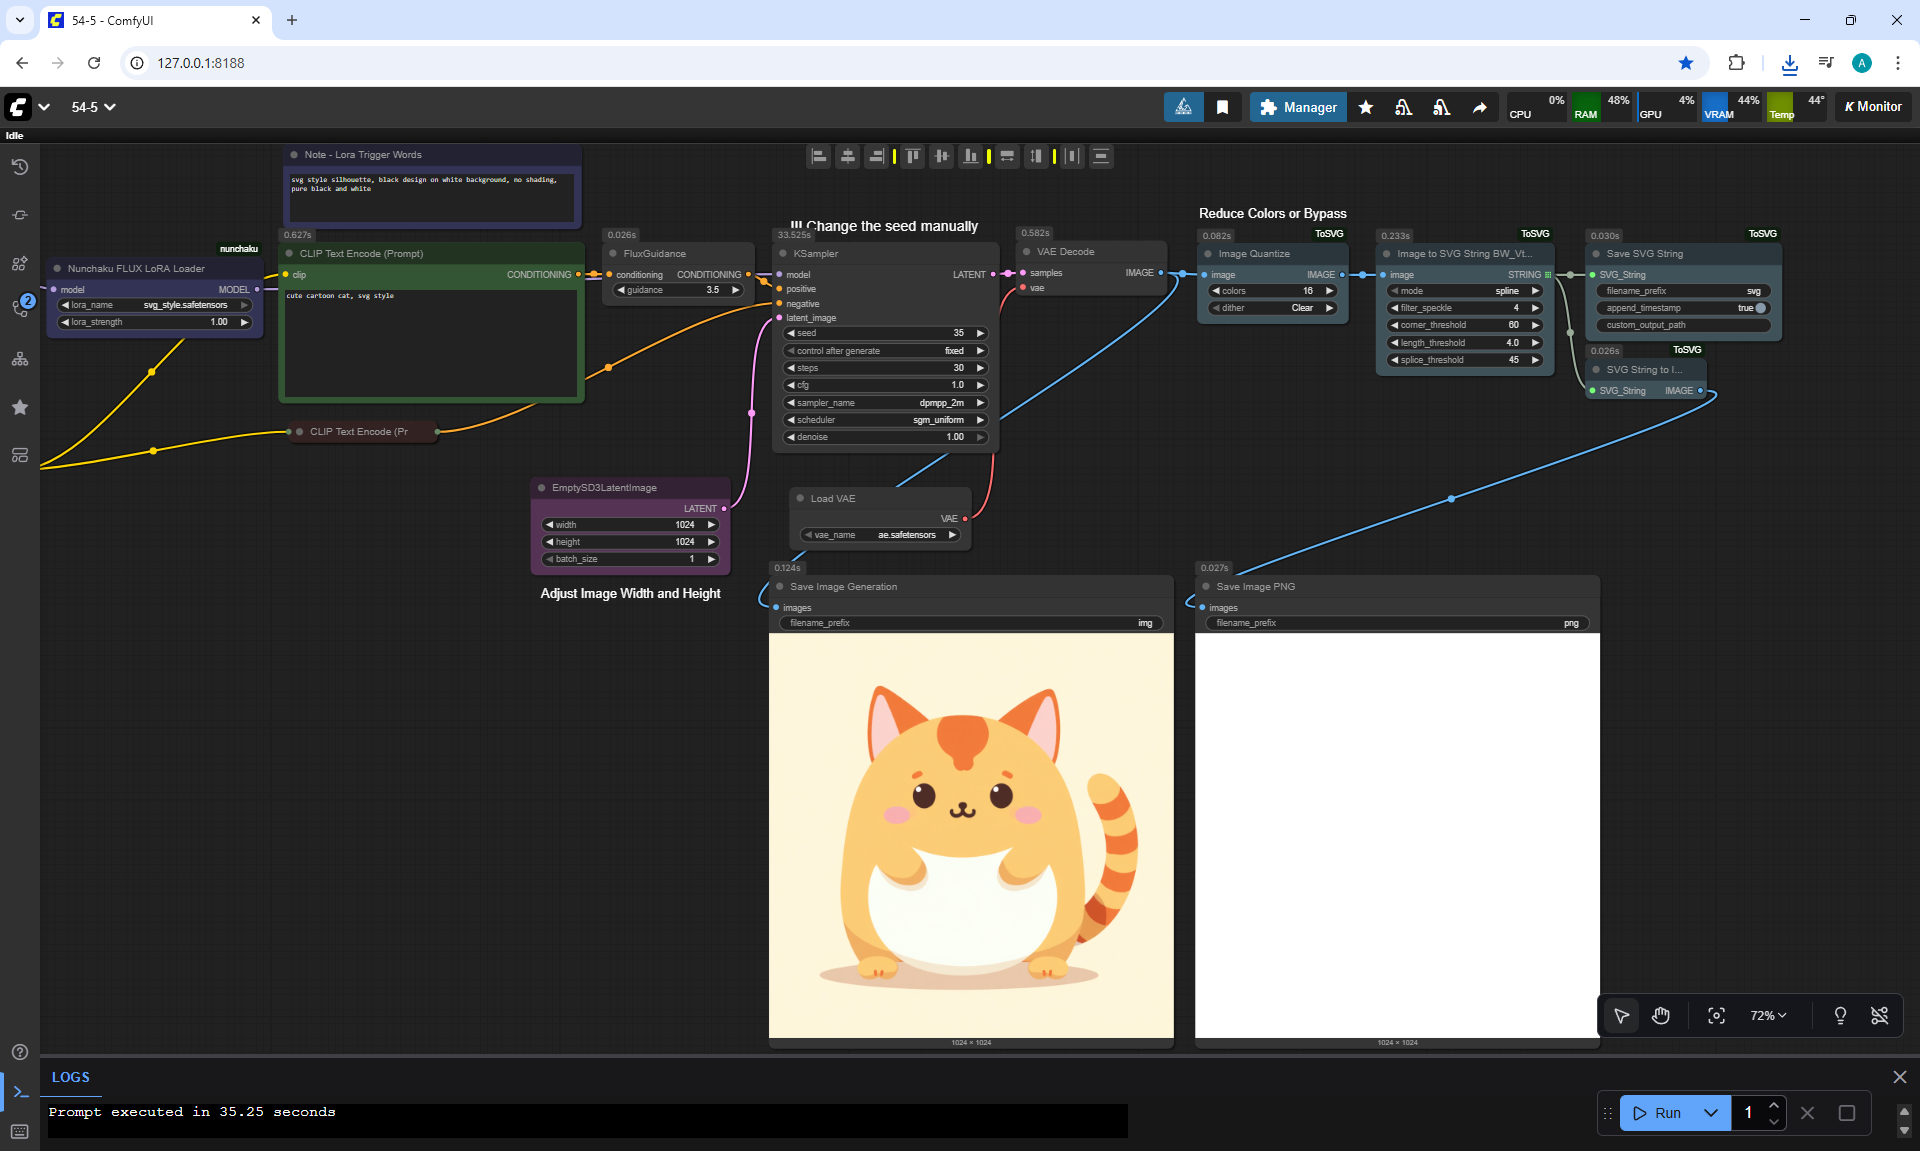Open the 54-5 workflow dropdown
This screenshot has width=1920, height=1151.
pyautogui.click(x=94, y=107)
